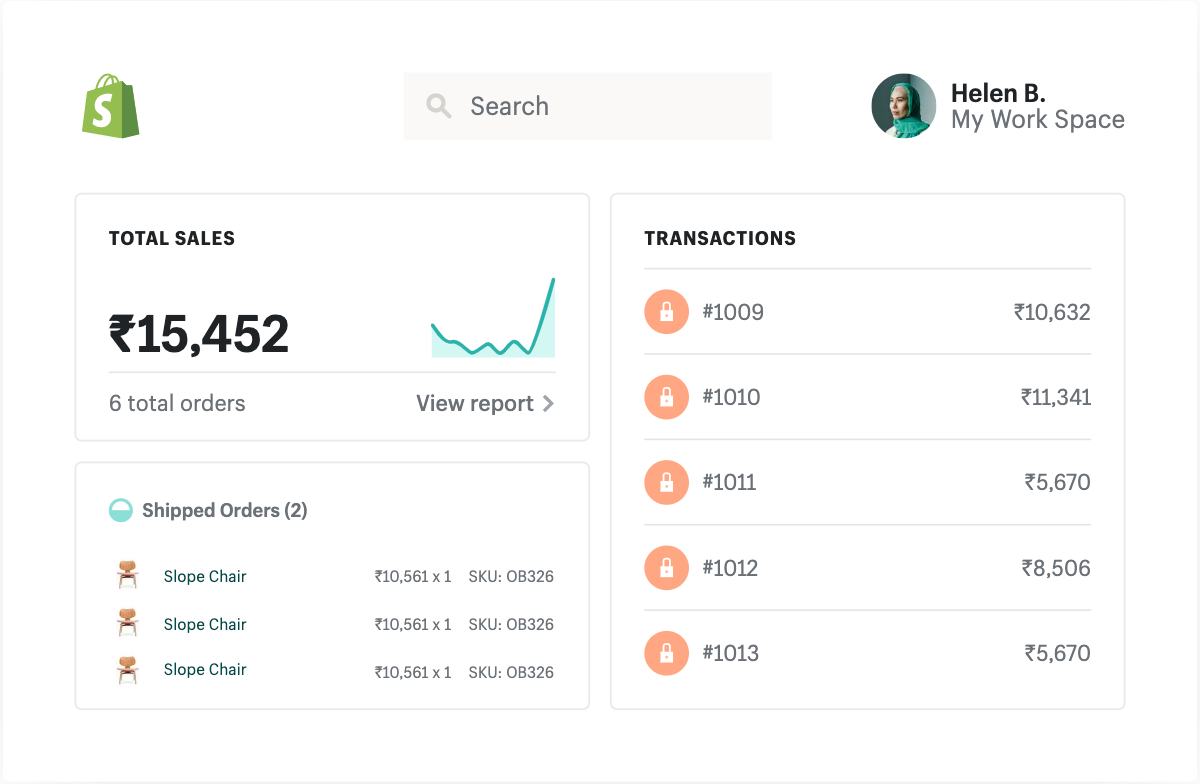Click the lock icon for order #1010

(x=666, y=397)
